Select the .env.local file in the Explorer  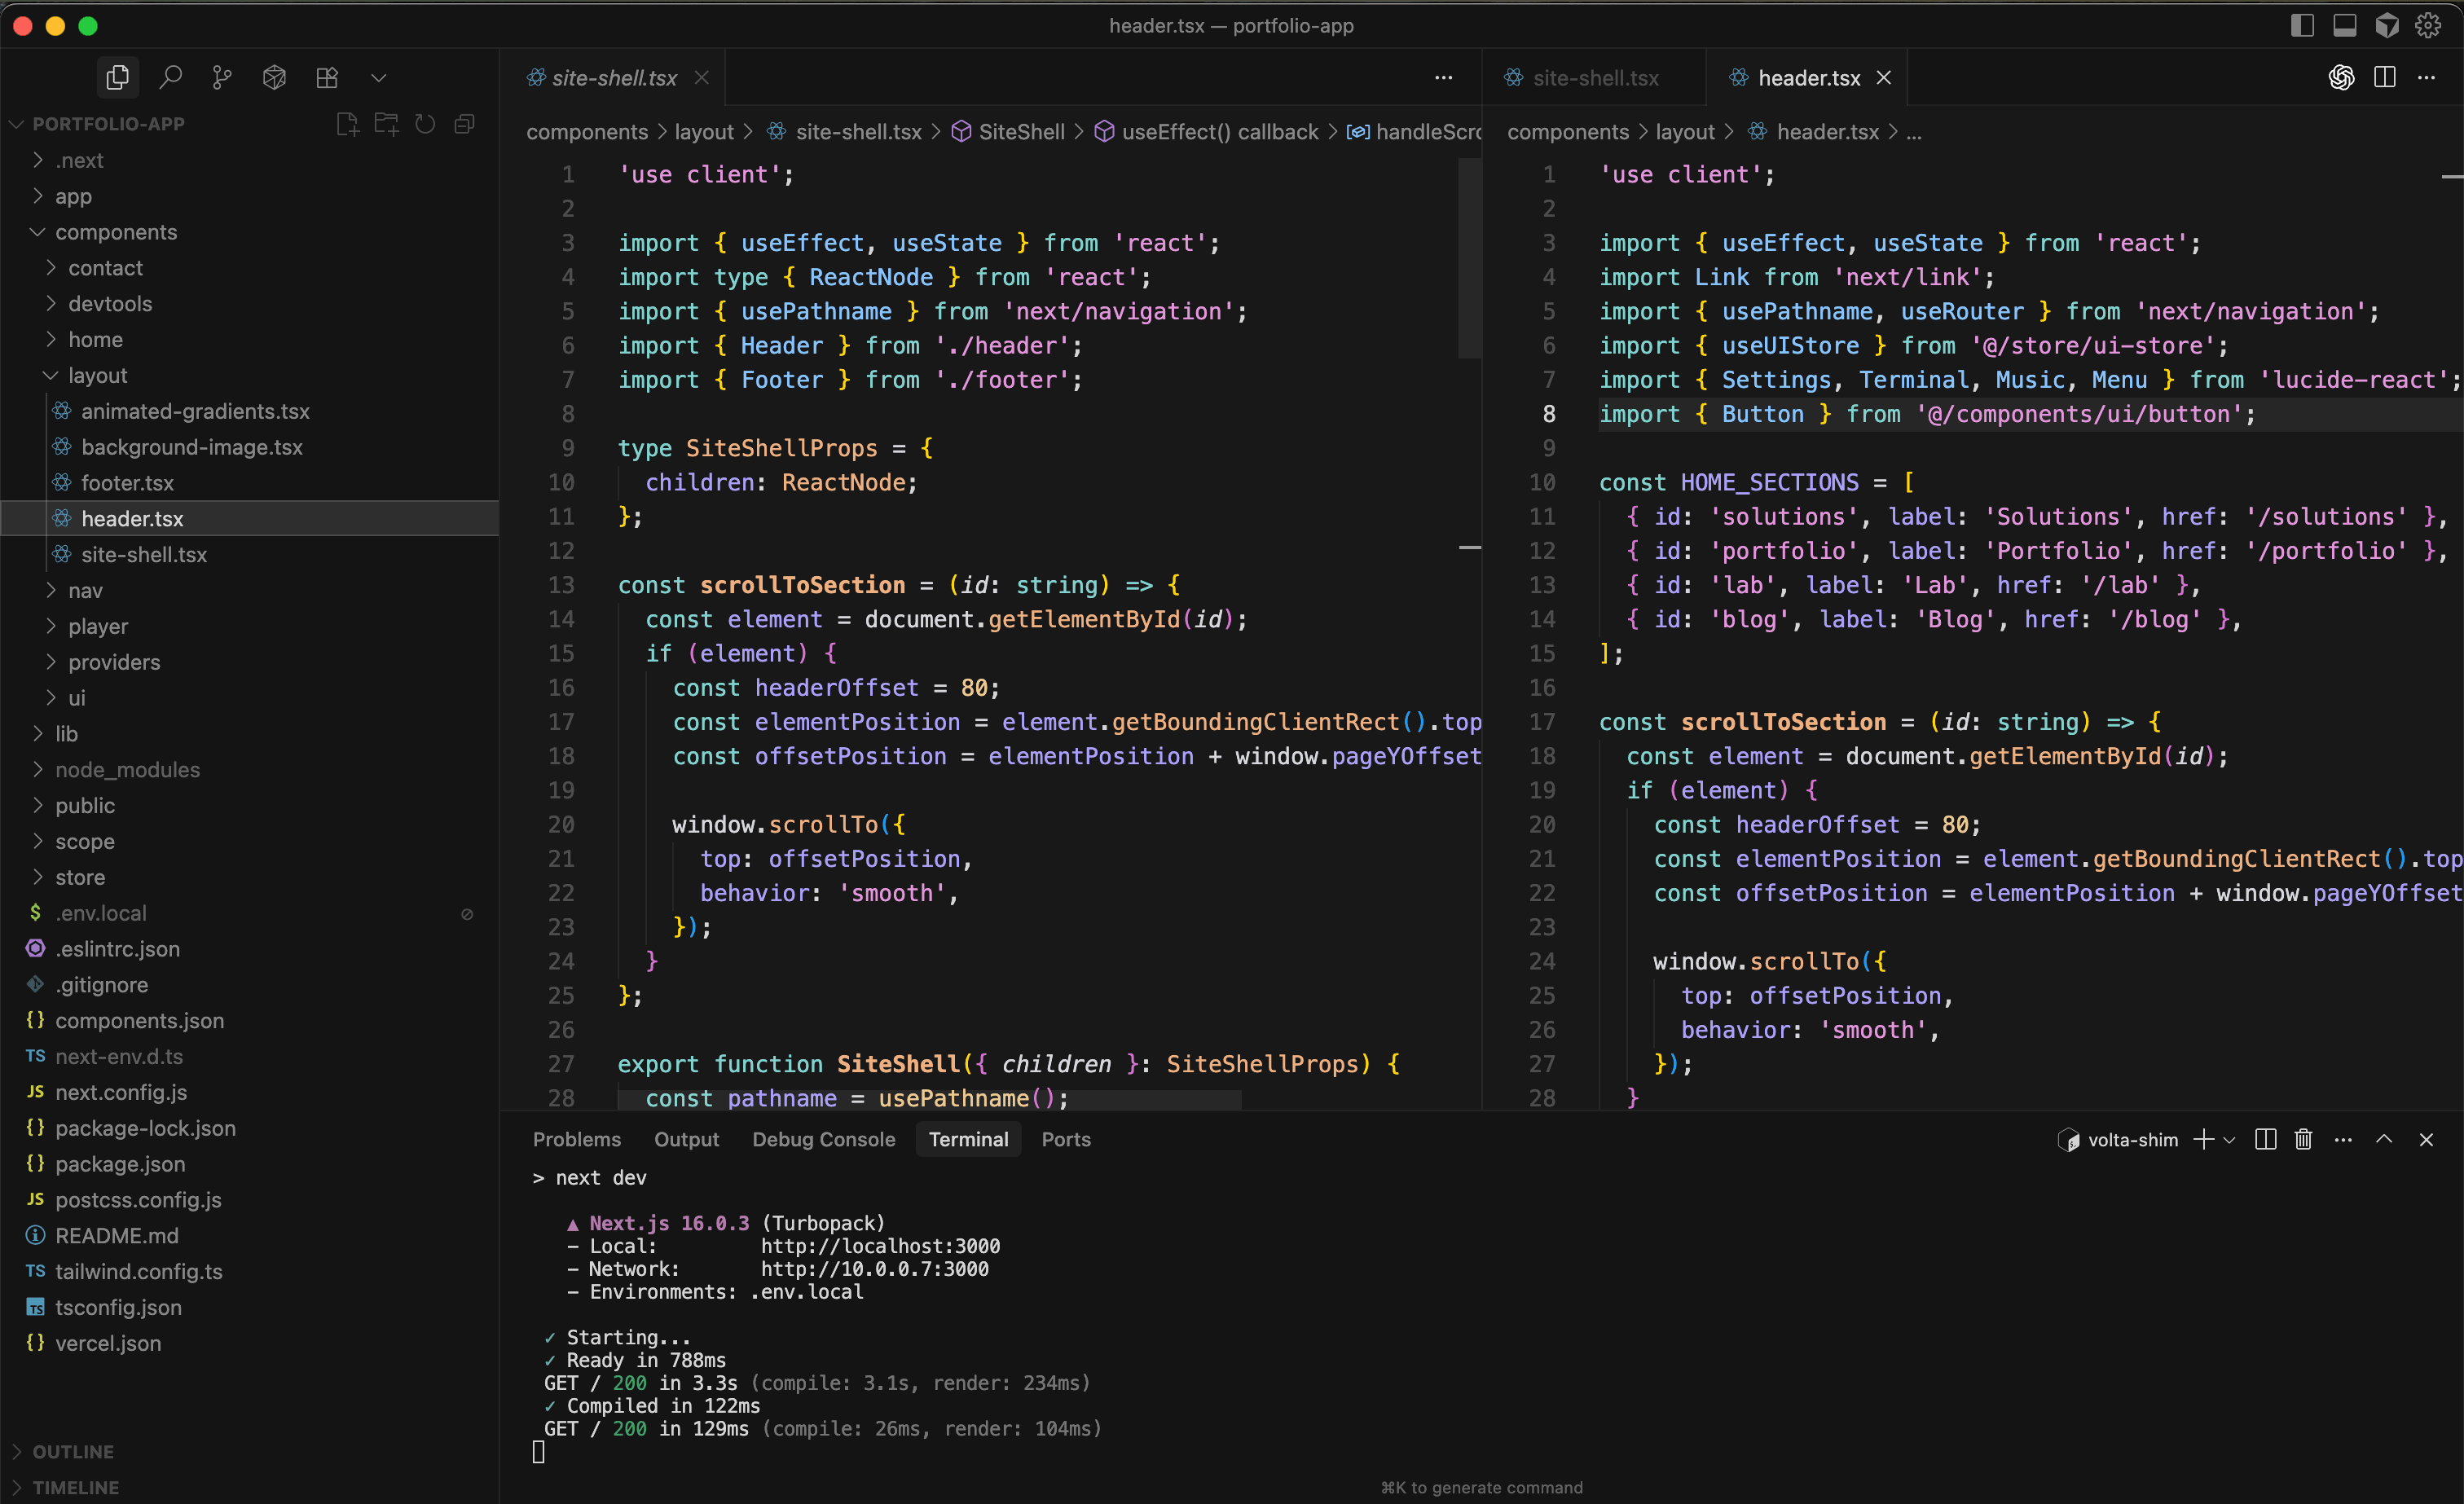tap(100, 913)
